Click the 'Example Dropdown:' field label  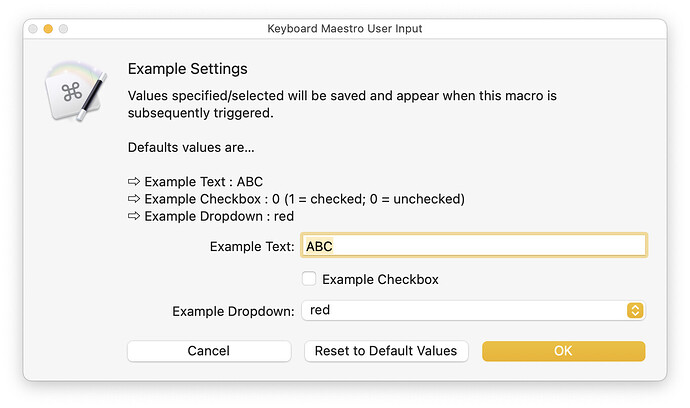(x=233, y=311)
